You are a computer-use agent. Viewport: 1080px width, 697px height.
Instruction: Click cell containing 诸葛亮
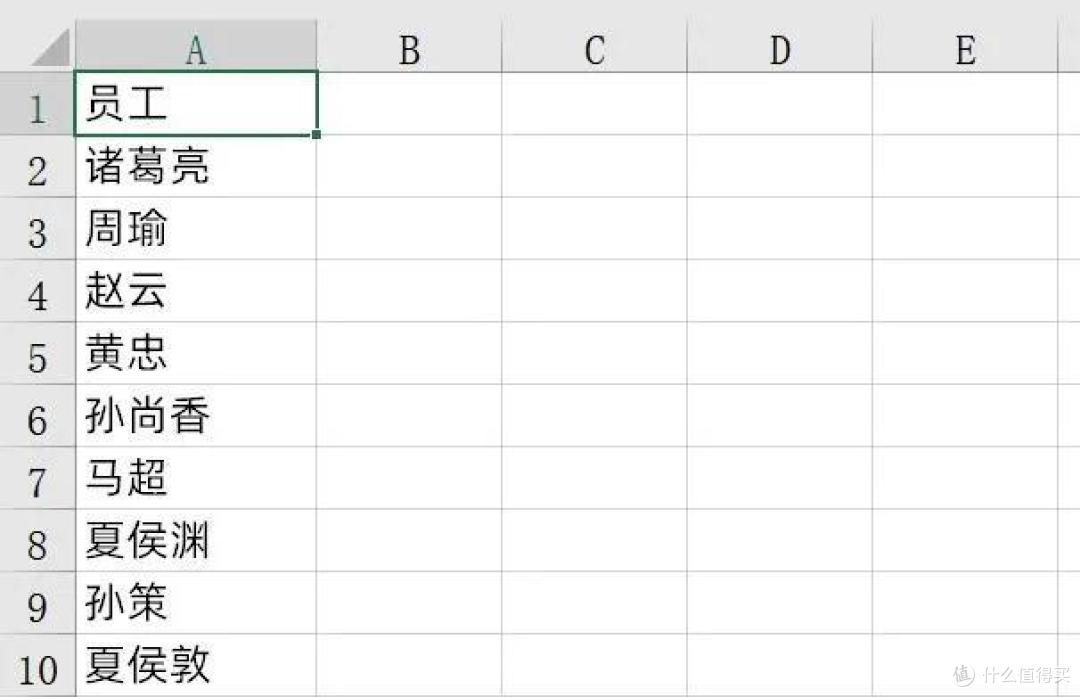tap(196, 166)
